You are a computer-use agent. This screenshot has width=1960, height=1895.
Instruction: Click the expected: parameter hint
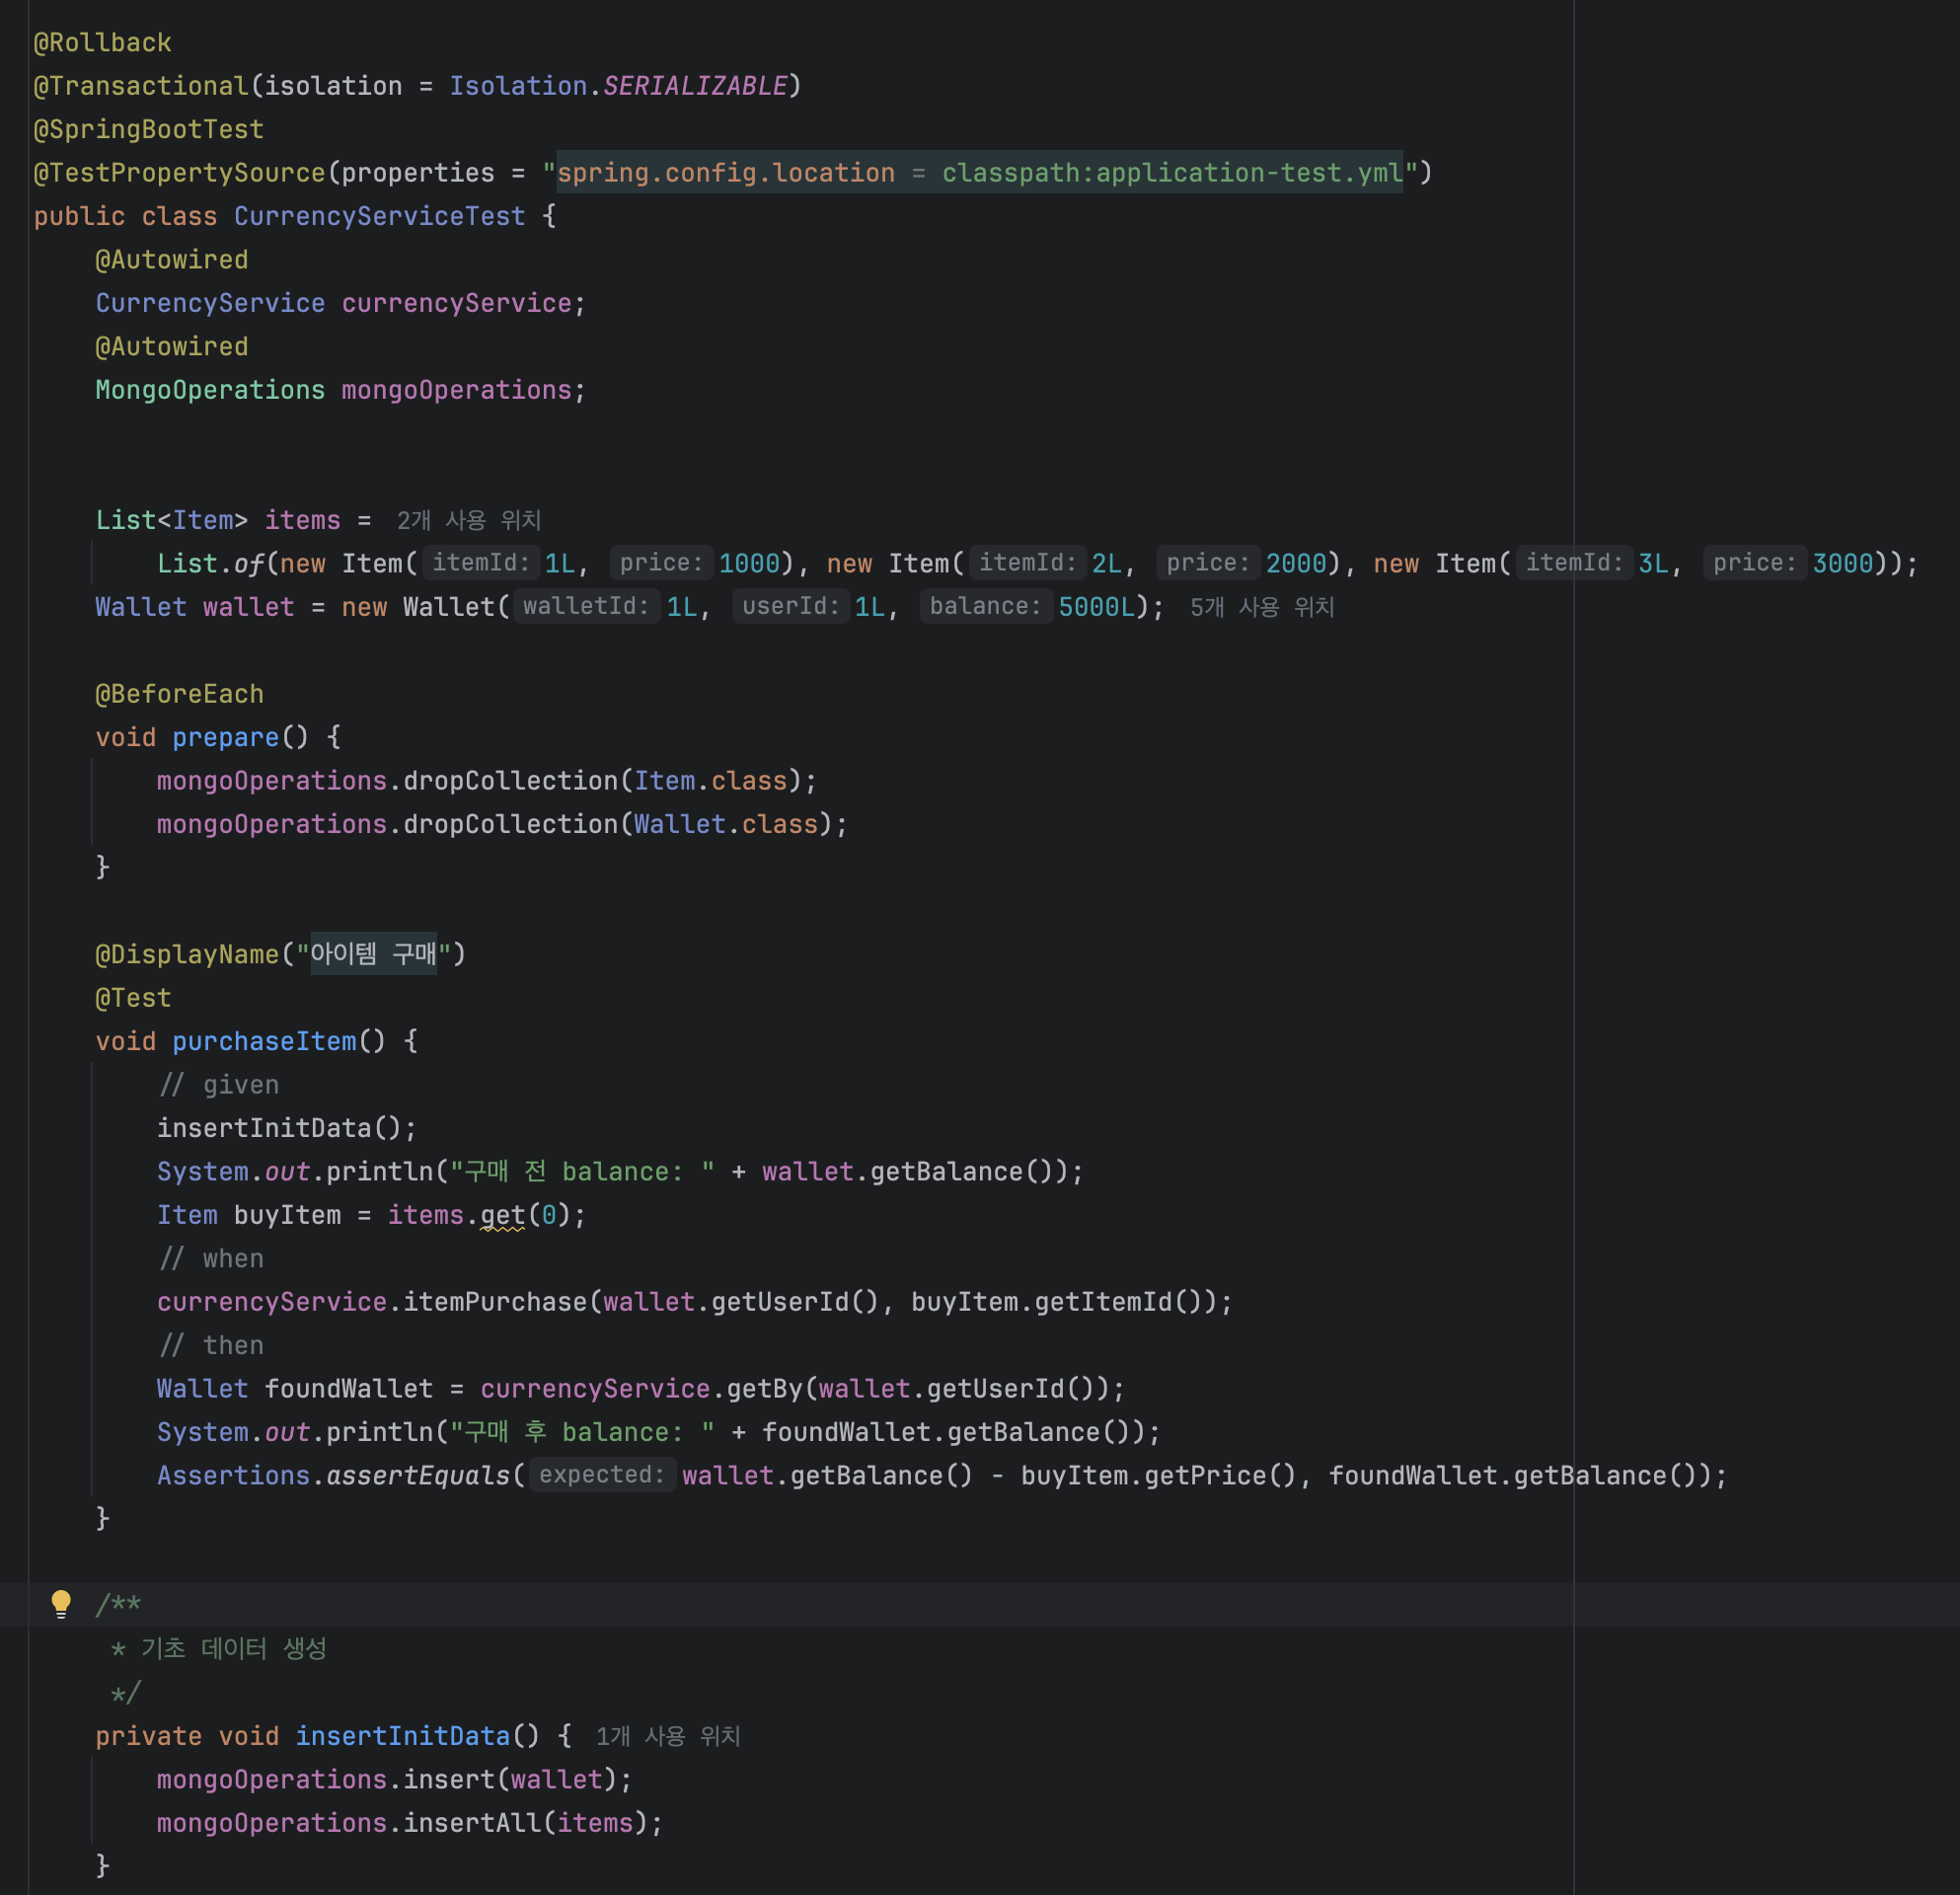(602, 1475)
